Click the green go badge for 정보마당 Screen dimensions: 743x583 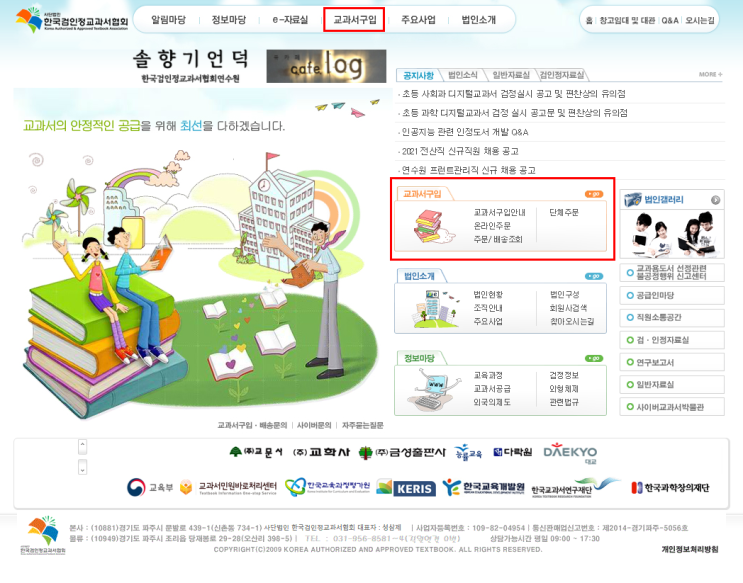click(594, 358)
